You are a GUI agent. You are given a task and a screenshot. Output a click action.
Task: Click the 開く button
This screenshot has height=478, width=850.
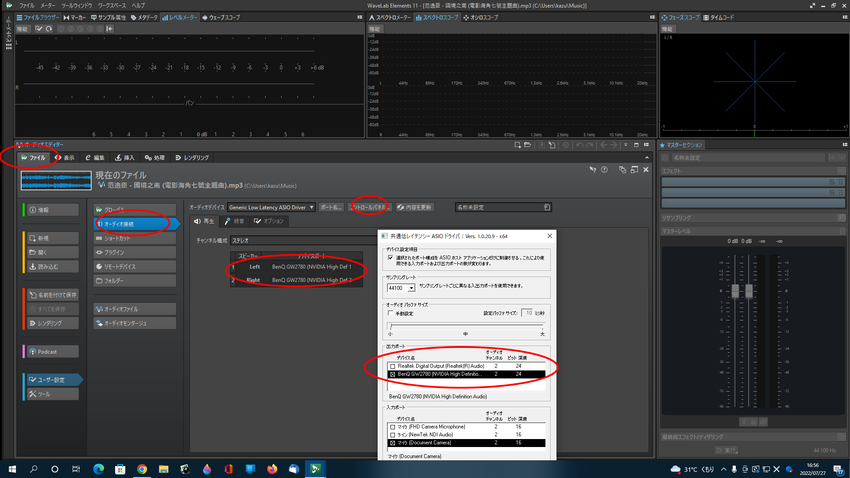coord(52,252)
